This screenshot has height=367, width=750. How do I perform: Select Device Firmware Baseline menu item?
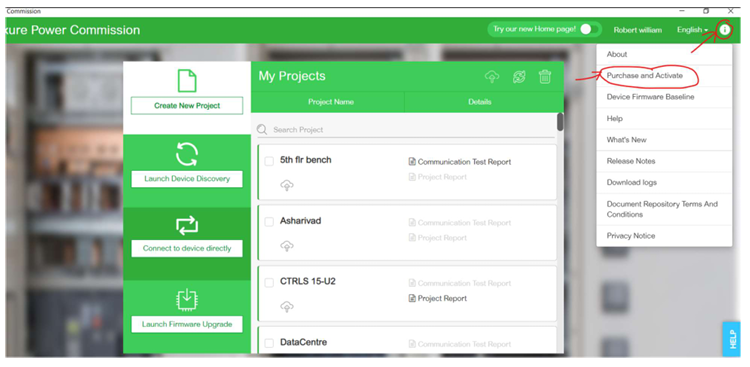point(664,97)
